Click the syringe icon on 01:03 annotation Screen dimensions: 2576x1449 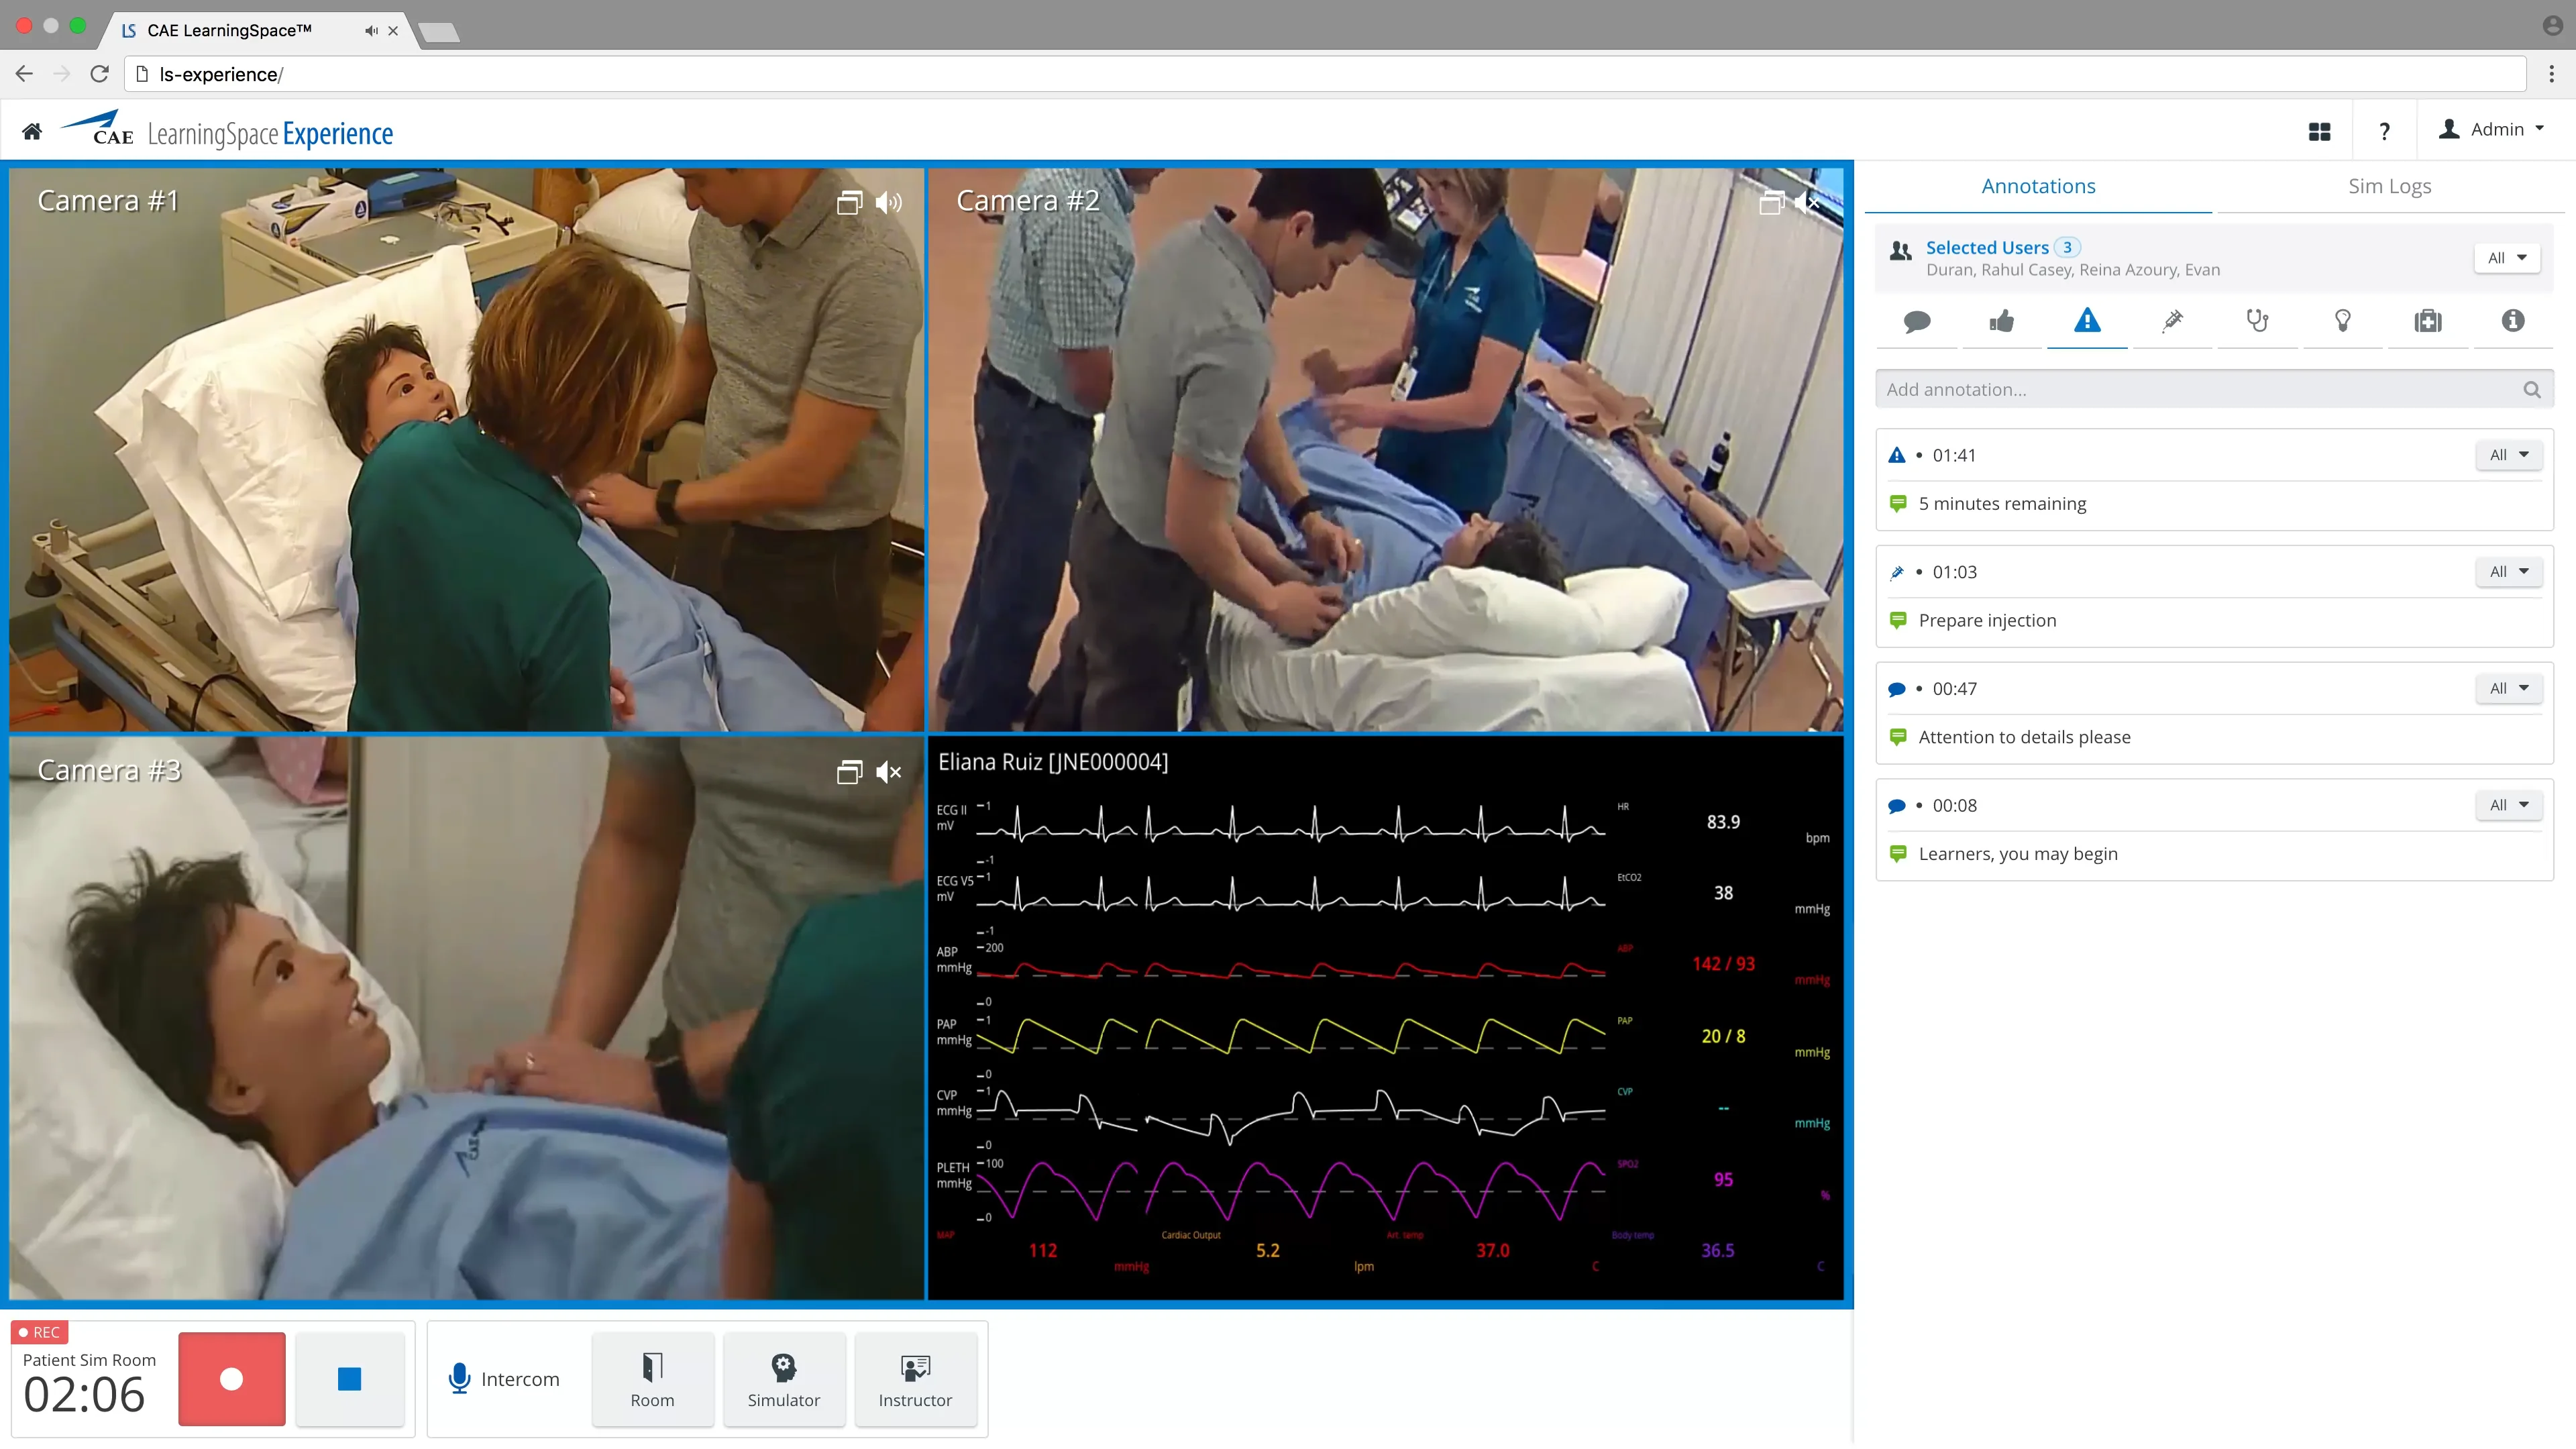[x=1897, y=572]
